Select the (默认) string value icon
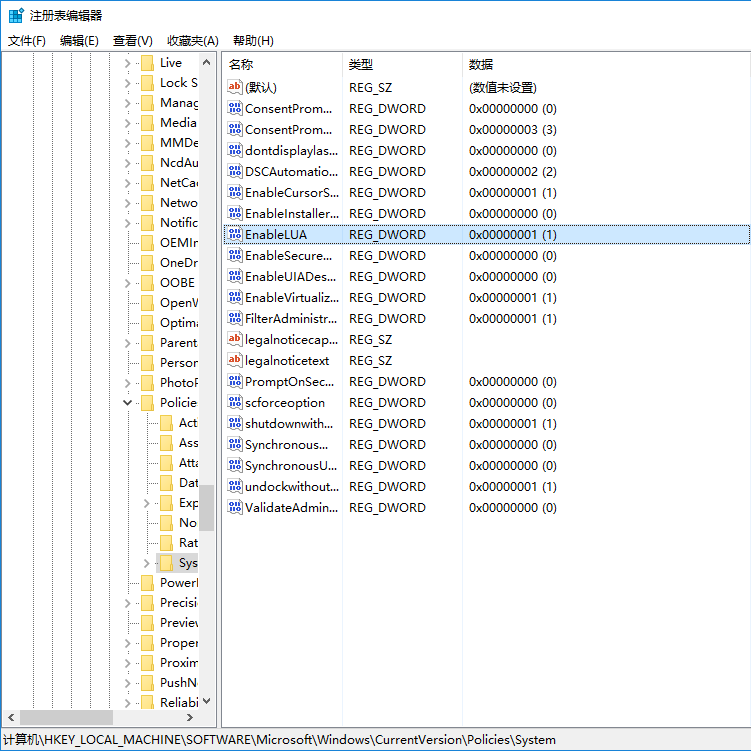This screenshot has height=751, width=751. tap(235, 88)
